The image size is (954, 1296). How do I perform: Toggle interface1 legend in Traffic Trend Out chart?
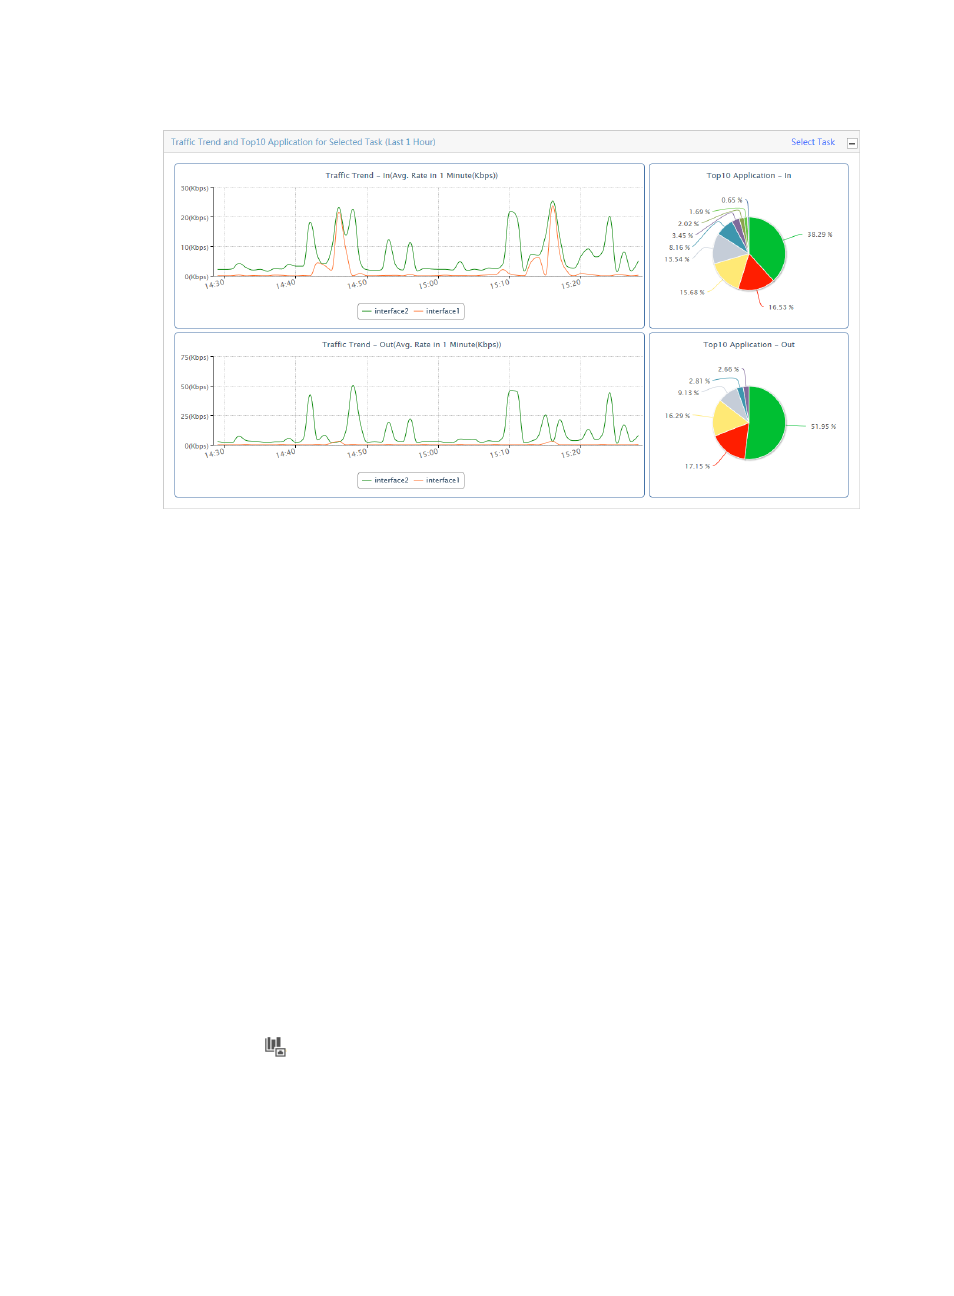pyautogui.click(x=437, y=480)
